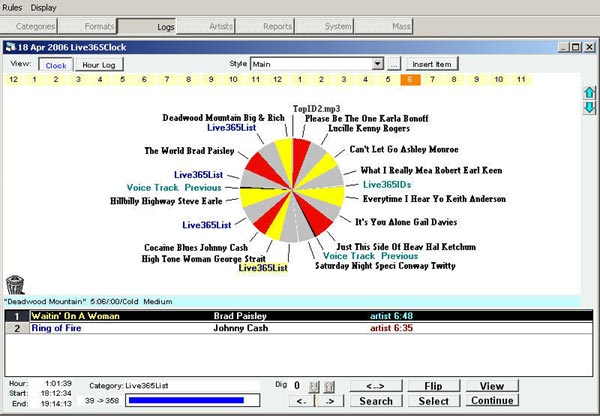The width and height of the screenshot is (600, 416).
Task: Click the trash can icon
Action: (15, 285)
